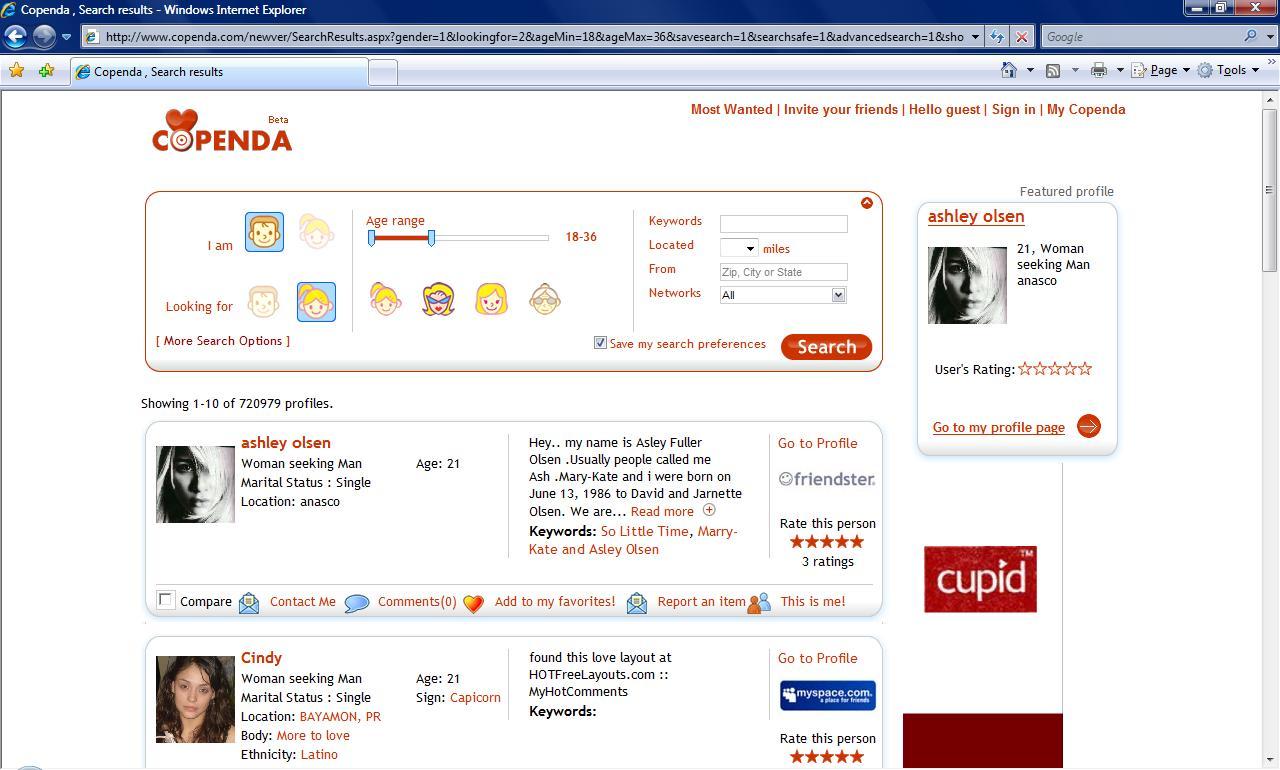The image size is (1280, 770).
Task: Toggle the masked woman age-group icon
Action: click(438, 299)
